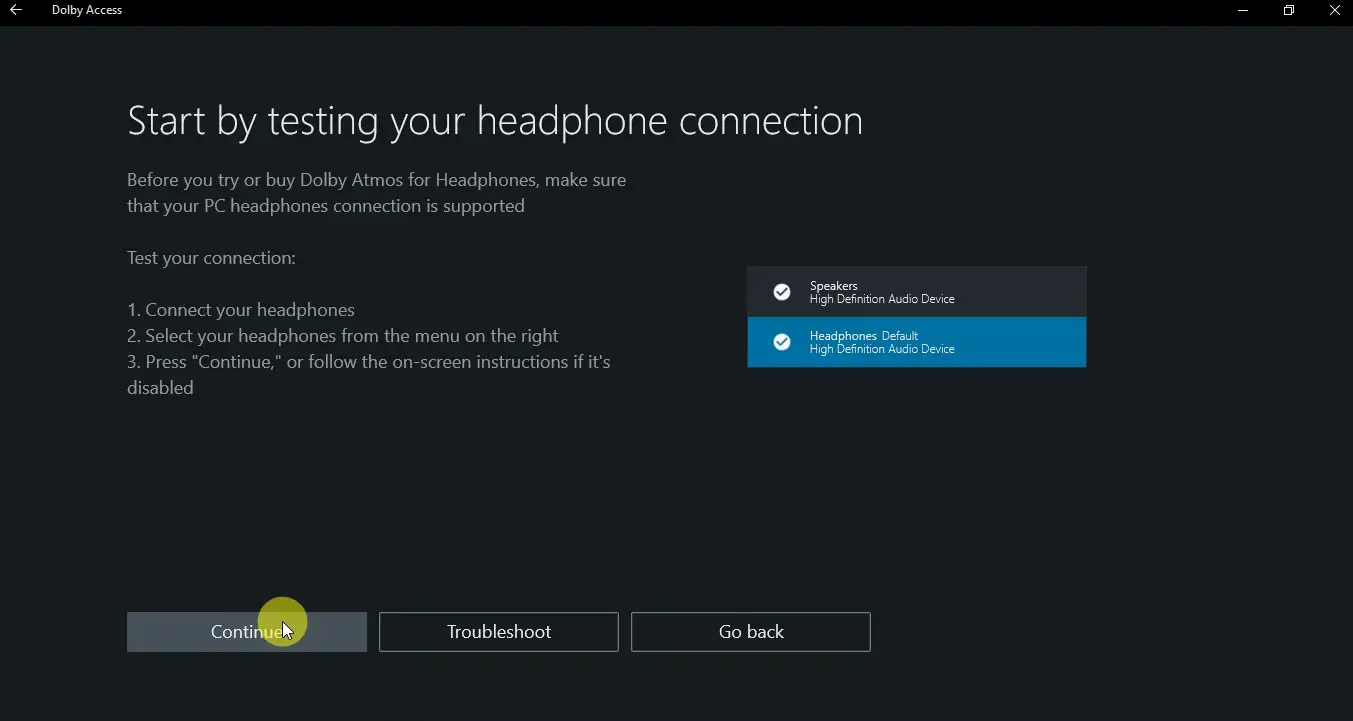Click the Continue button
The height and width of the screenshot is (721, 1353).
(246, 632)
